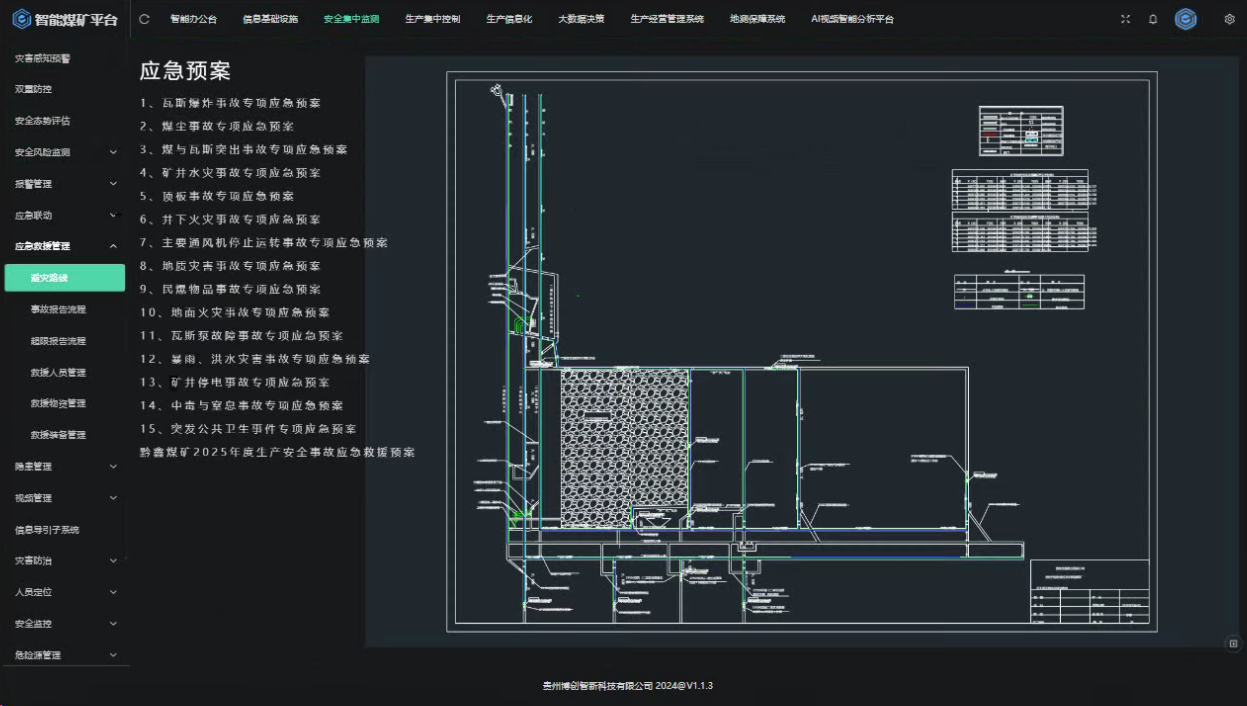Open settings with the gear icon
This screenshot has width=1247, height=706.
1229,19
